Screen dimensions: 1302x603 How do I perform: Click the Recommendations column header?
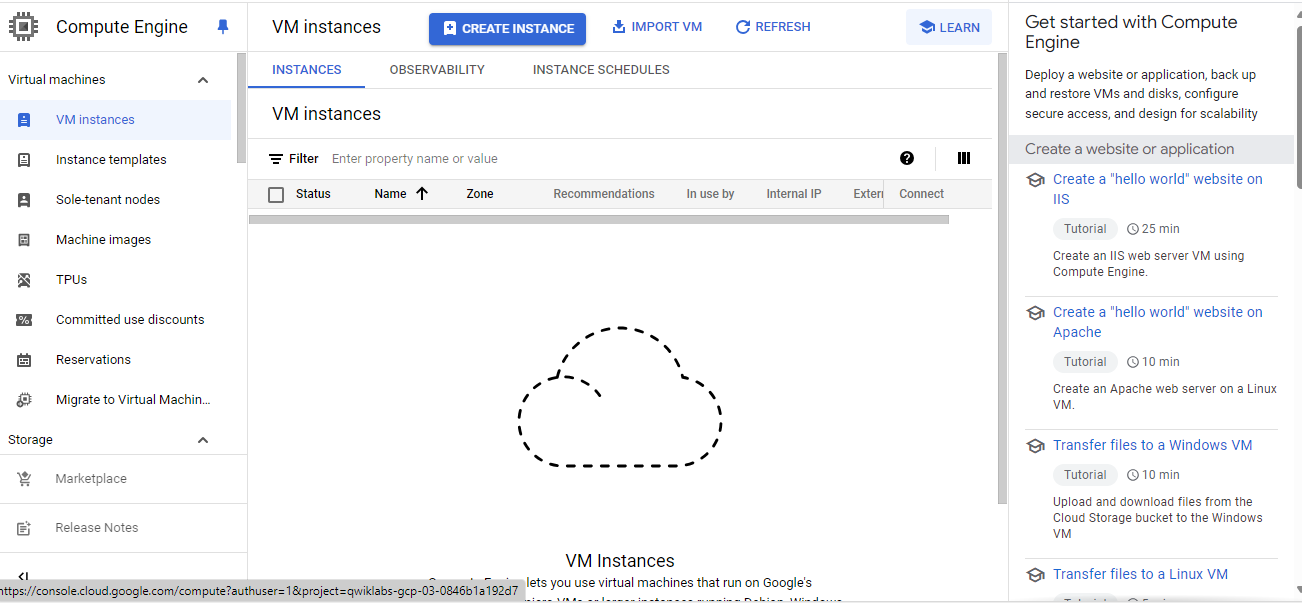coord(604,194)
